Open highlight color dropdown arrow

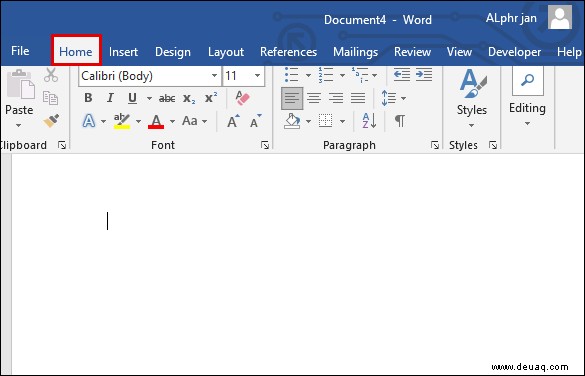pyautogui.click(x=138, y=121)
